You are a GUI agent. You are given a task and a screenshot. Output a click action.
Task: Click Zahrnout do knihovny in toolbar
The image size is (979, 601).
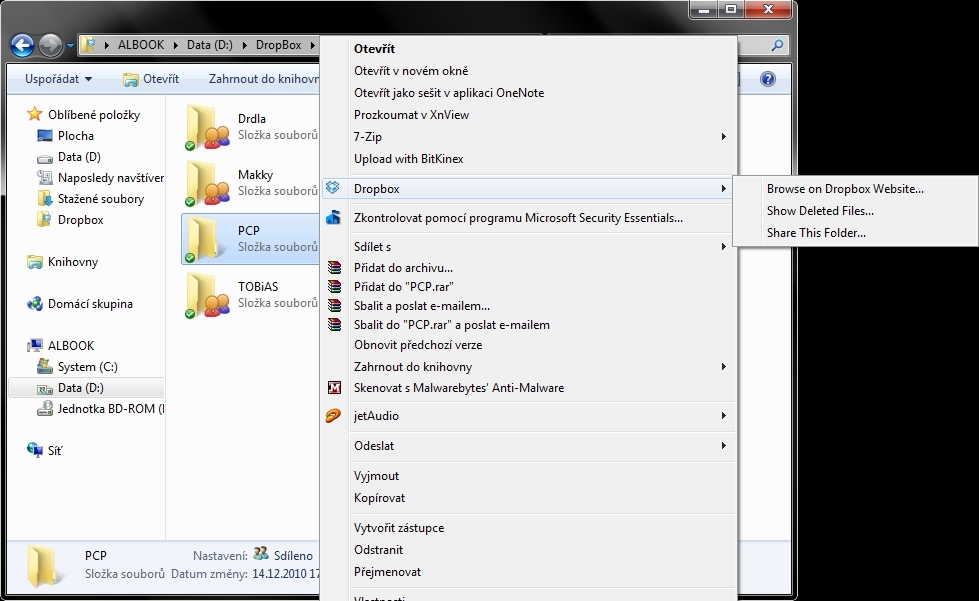(x=263, y=79)
